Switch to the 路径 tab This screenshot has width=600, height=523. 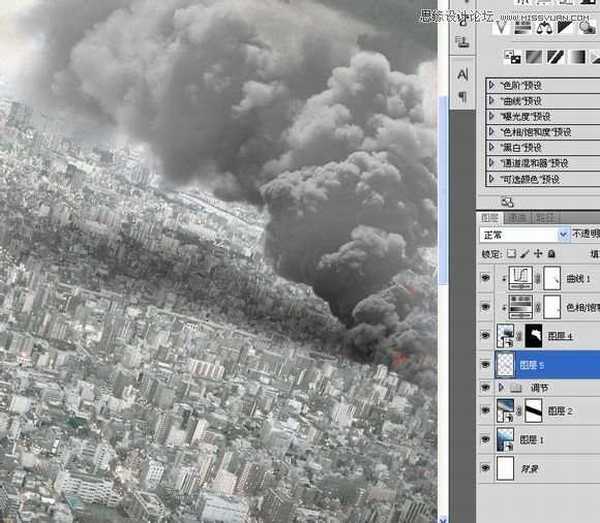[x=545, y=218]
